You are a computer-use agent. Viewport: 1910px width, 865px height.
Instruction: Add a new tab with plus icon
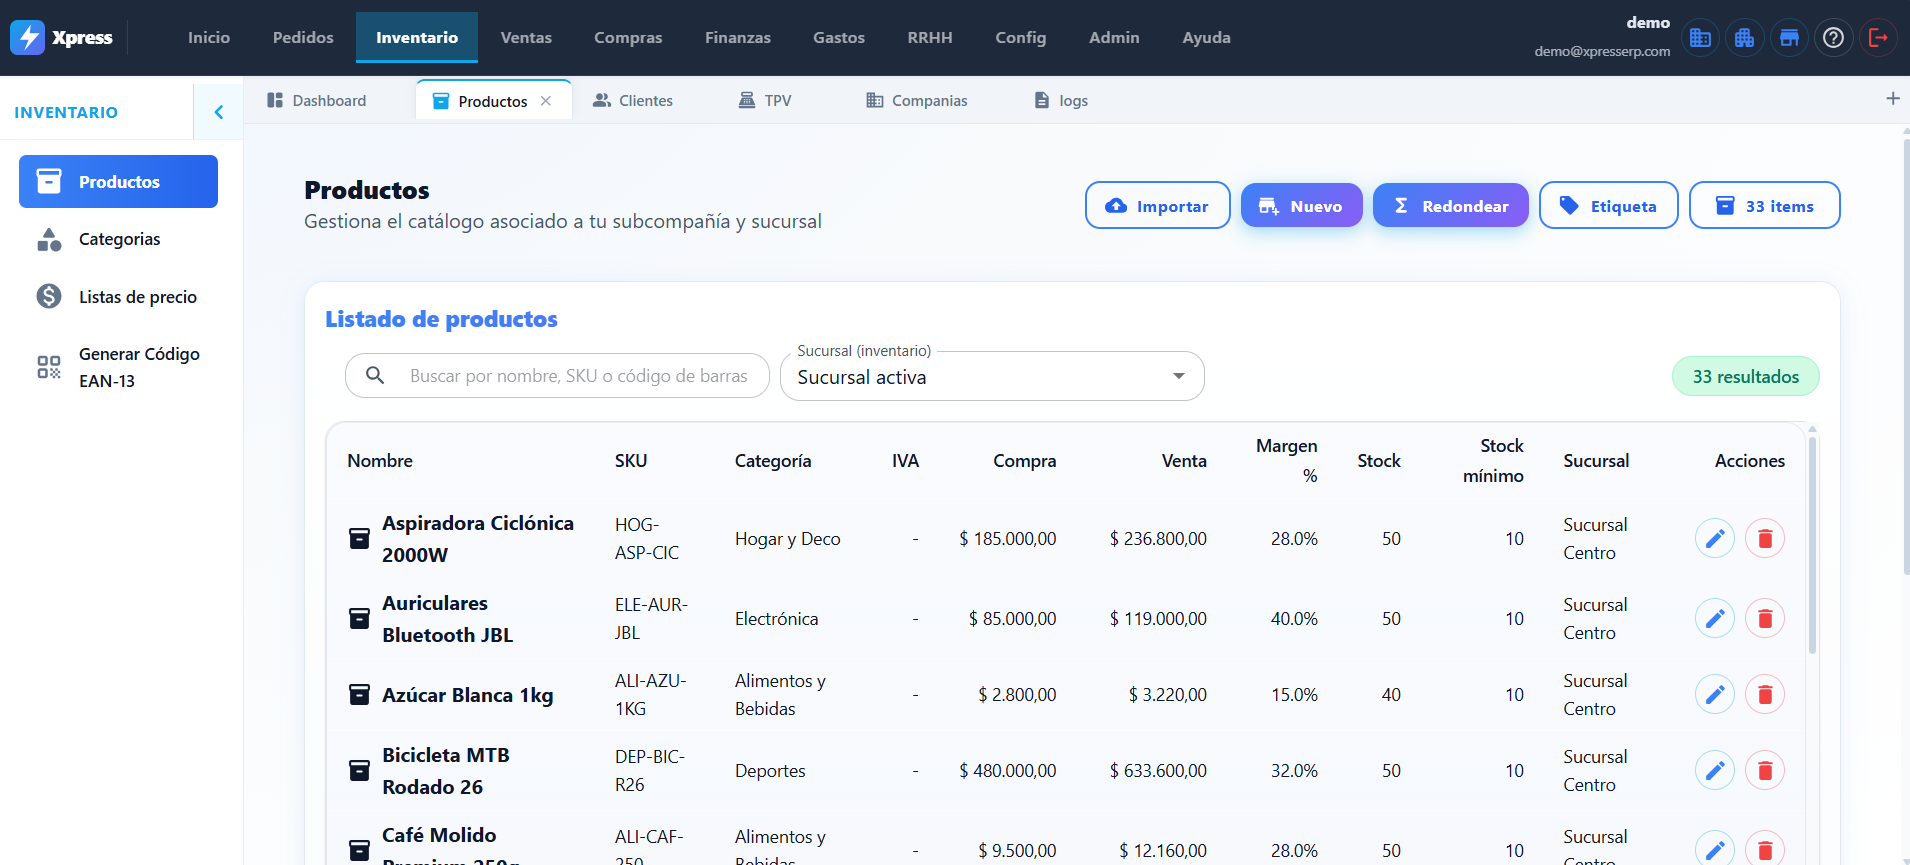point(1892,99)
